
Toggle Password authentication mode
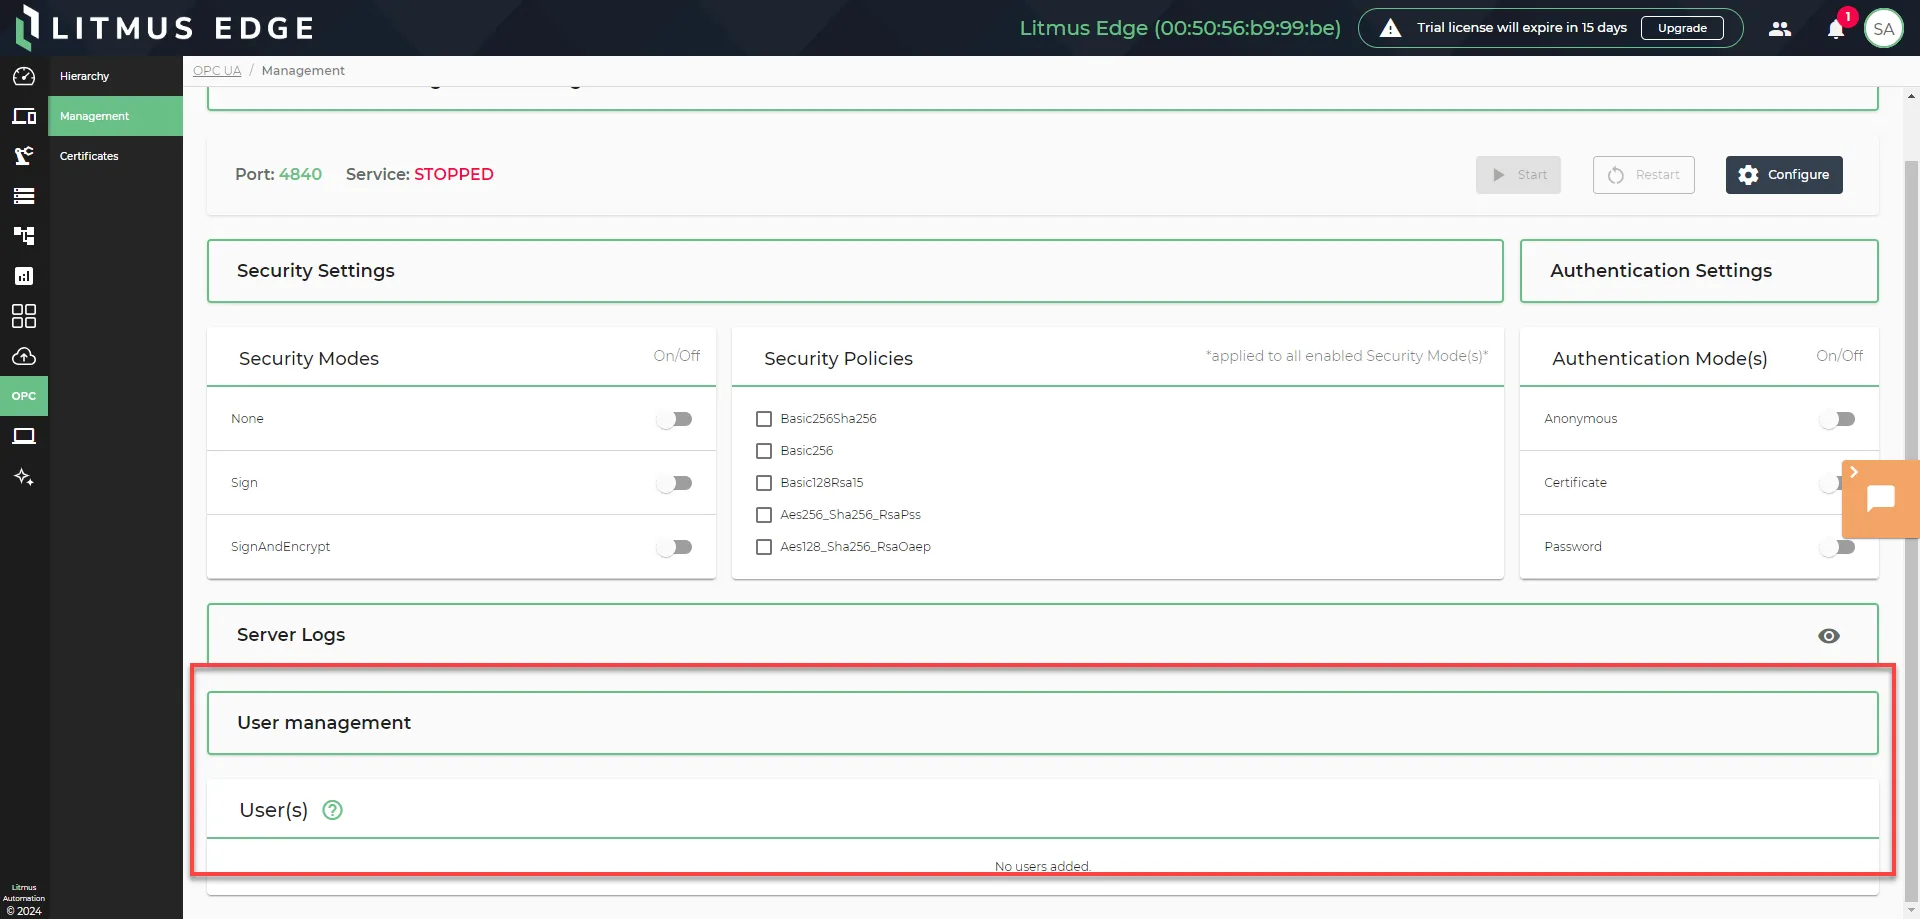click(1838, 547)
